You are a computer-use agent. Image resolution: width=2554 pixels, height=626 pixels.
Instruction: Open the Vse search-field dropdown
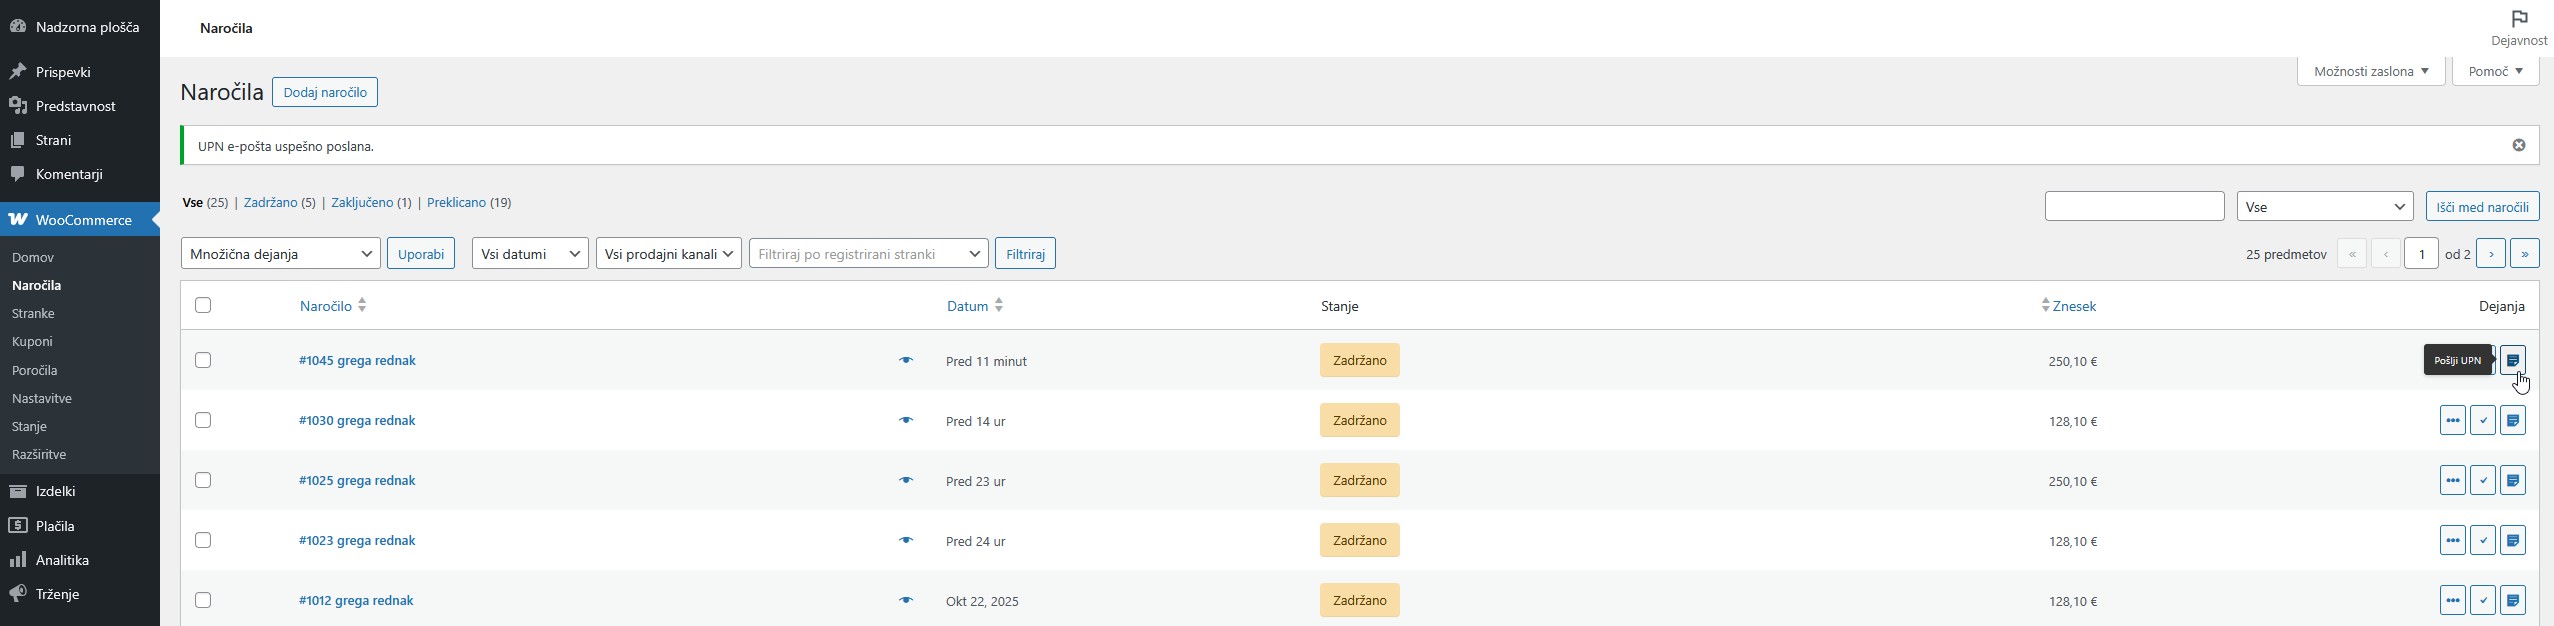(2325, 206)
